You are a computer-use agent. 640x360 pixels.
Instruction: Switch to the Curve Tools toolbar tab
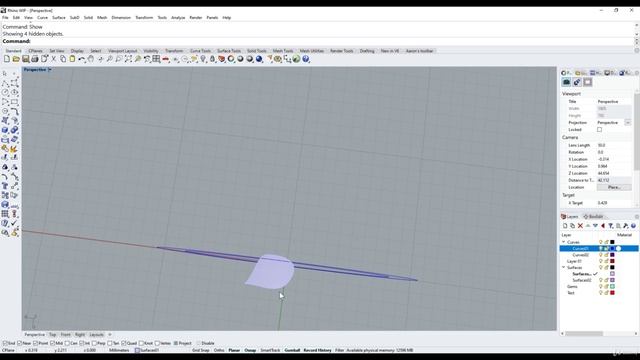click(200, 51)
